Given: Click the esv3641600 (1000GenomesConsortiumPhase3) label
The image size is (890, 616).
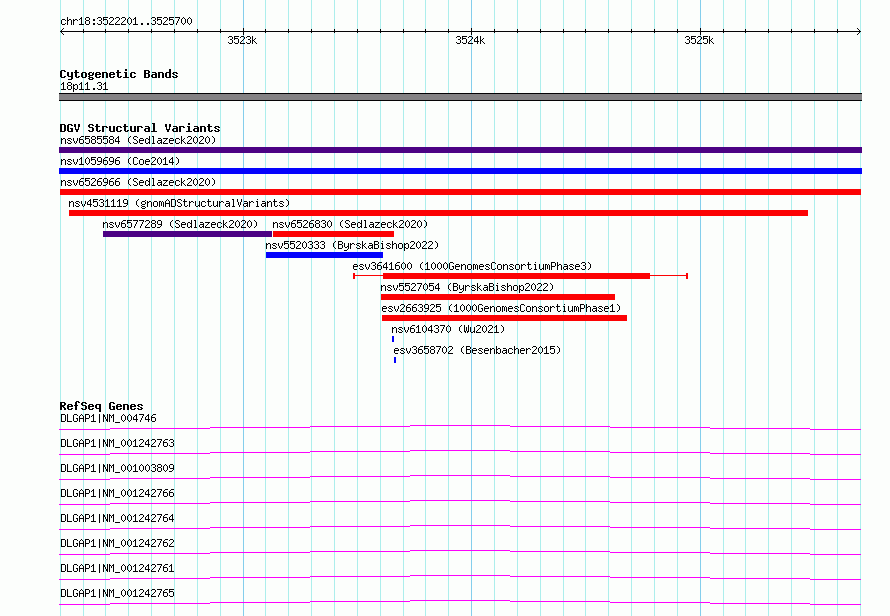Looking at the screenshot, I should [x=472, y=266].
